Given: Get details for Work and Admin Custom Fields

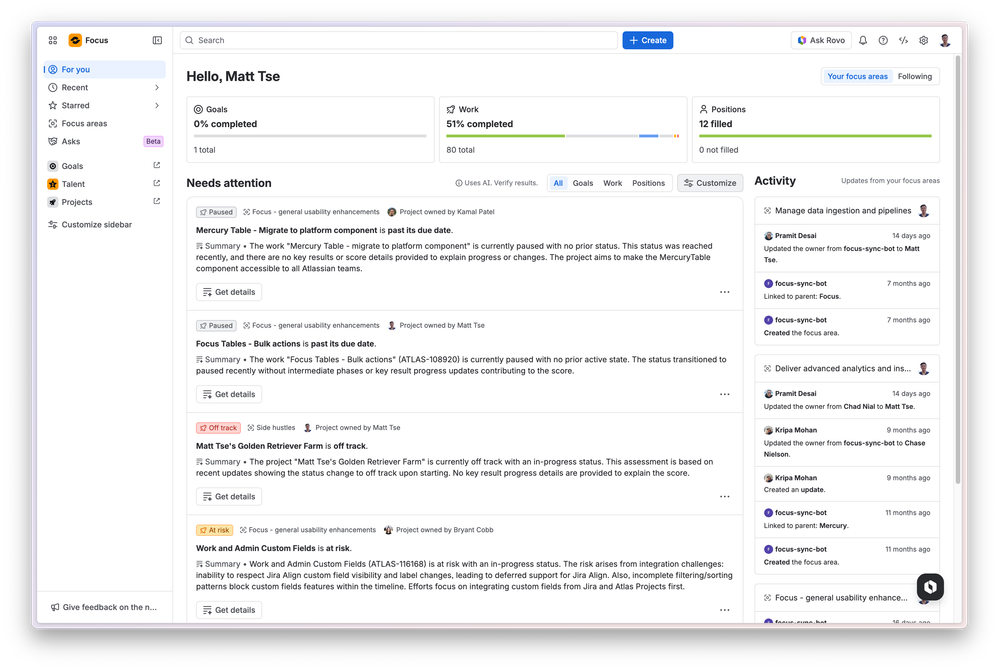Looking at the screenshot, I should [x=229, y=609].
